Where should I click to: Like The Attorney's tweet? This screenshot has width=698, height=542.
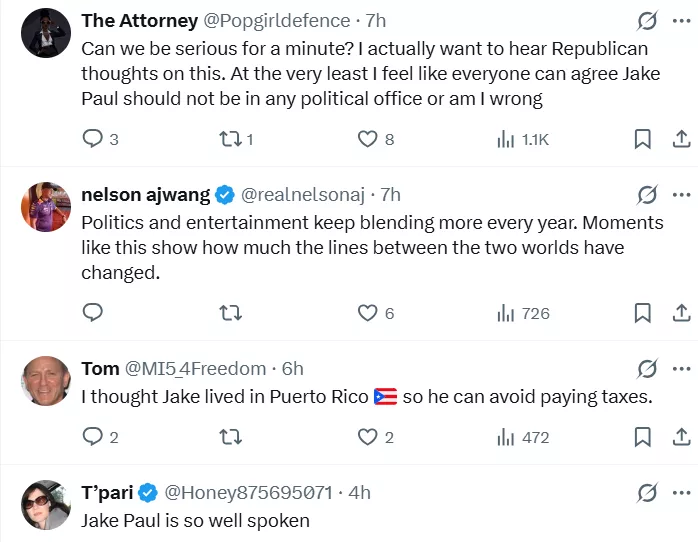pos(369,139)
